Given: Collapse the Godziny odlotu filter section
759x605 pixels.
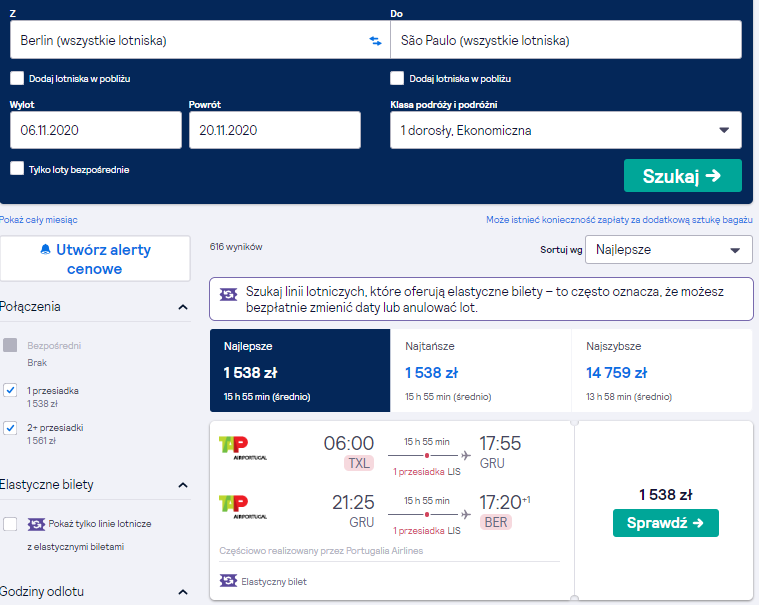Looking at the screenshot, I should (183, 592).
